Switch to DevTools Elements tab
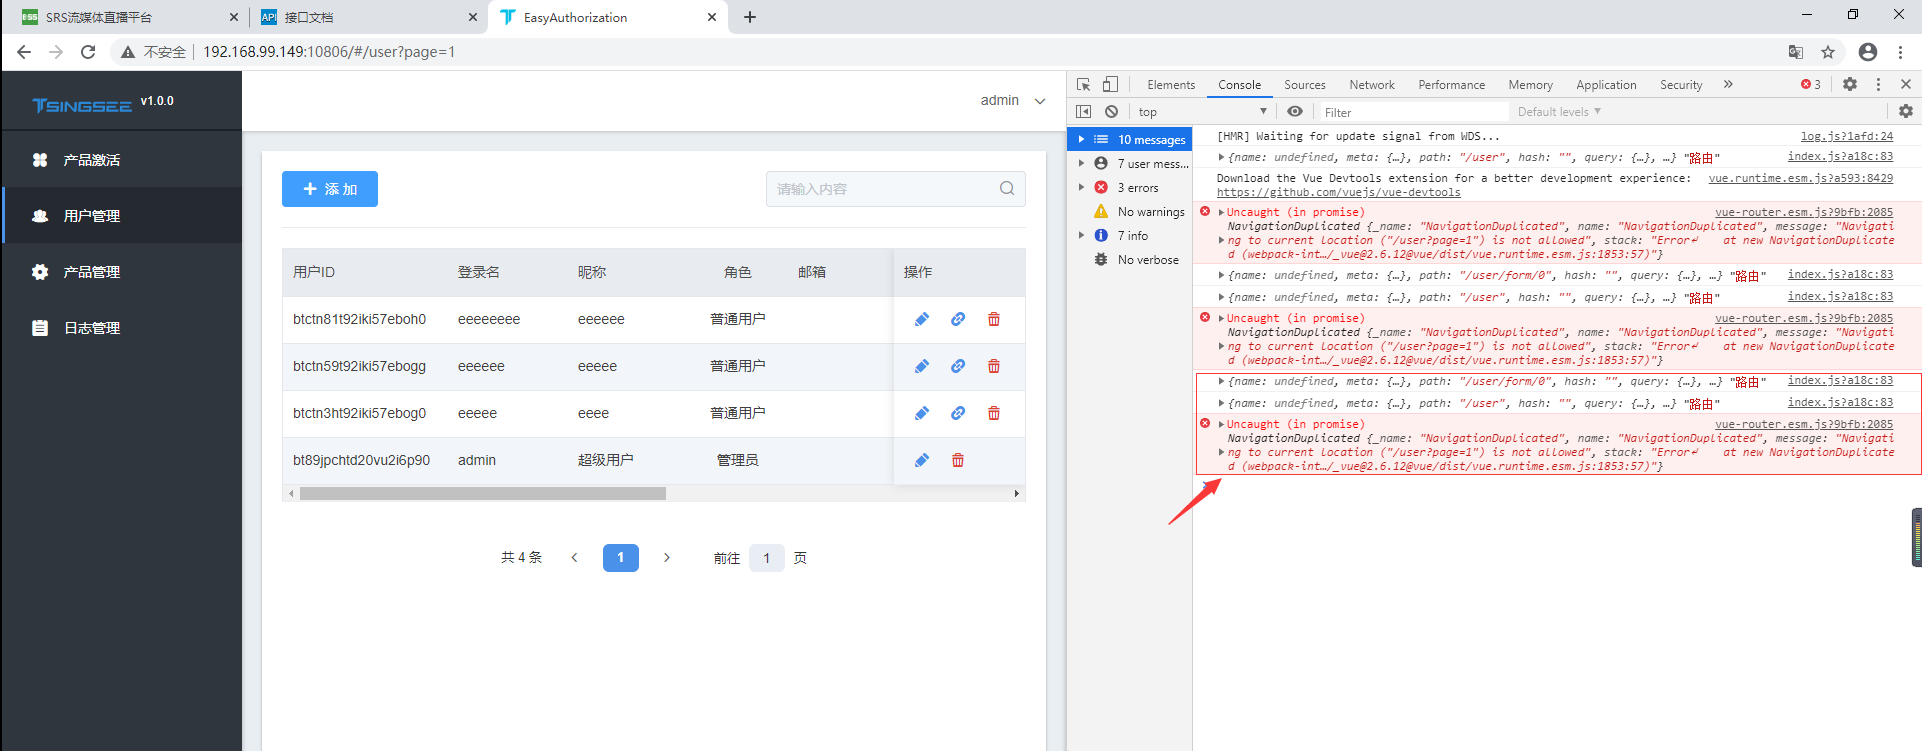The image size is (1922, 751). point(1171,85)
